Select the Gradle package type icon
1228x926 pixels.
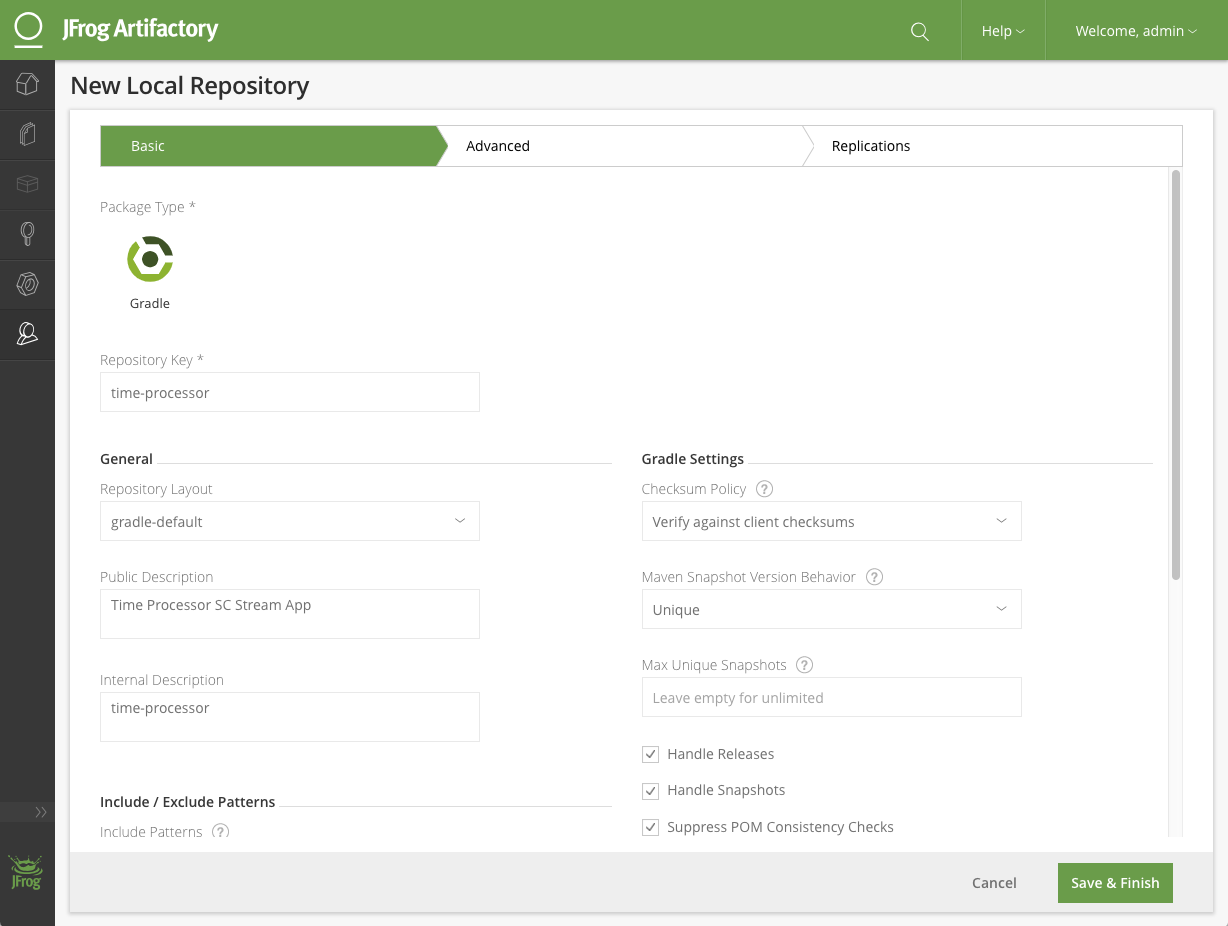tap(150, 260)
